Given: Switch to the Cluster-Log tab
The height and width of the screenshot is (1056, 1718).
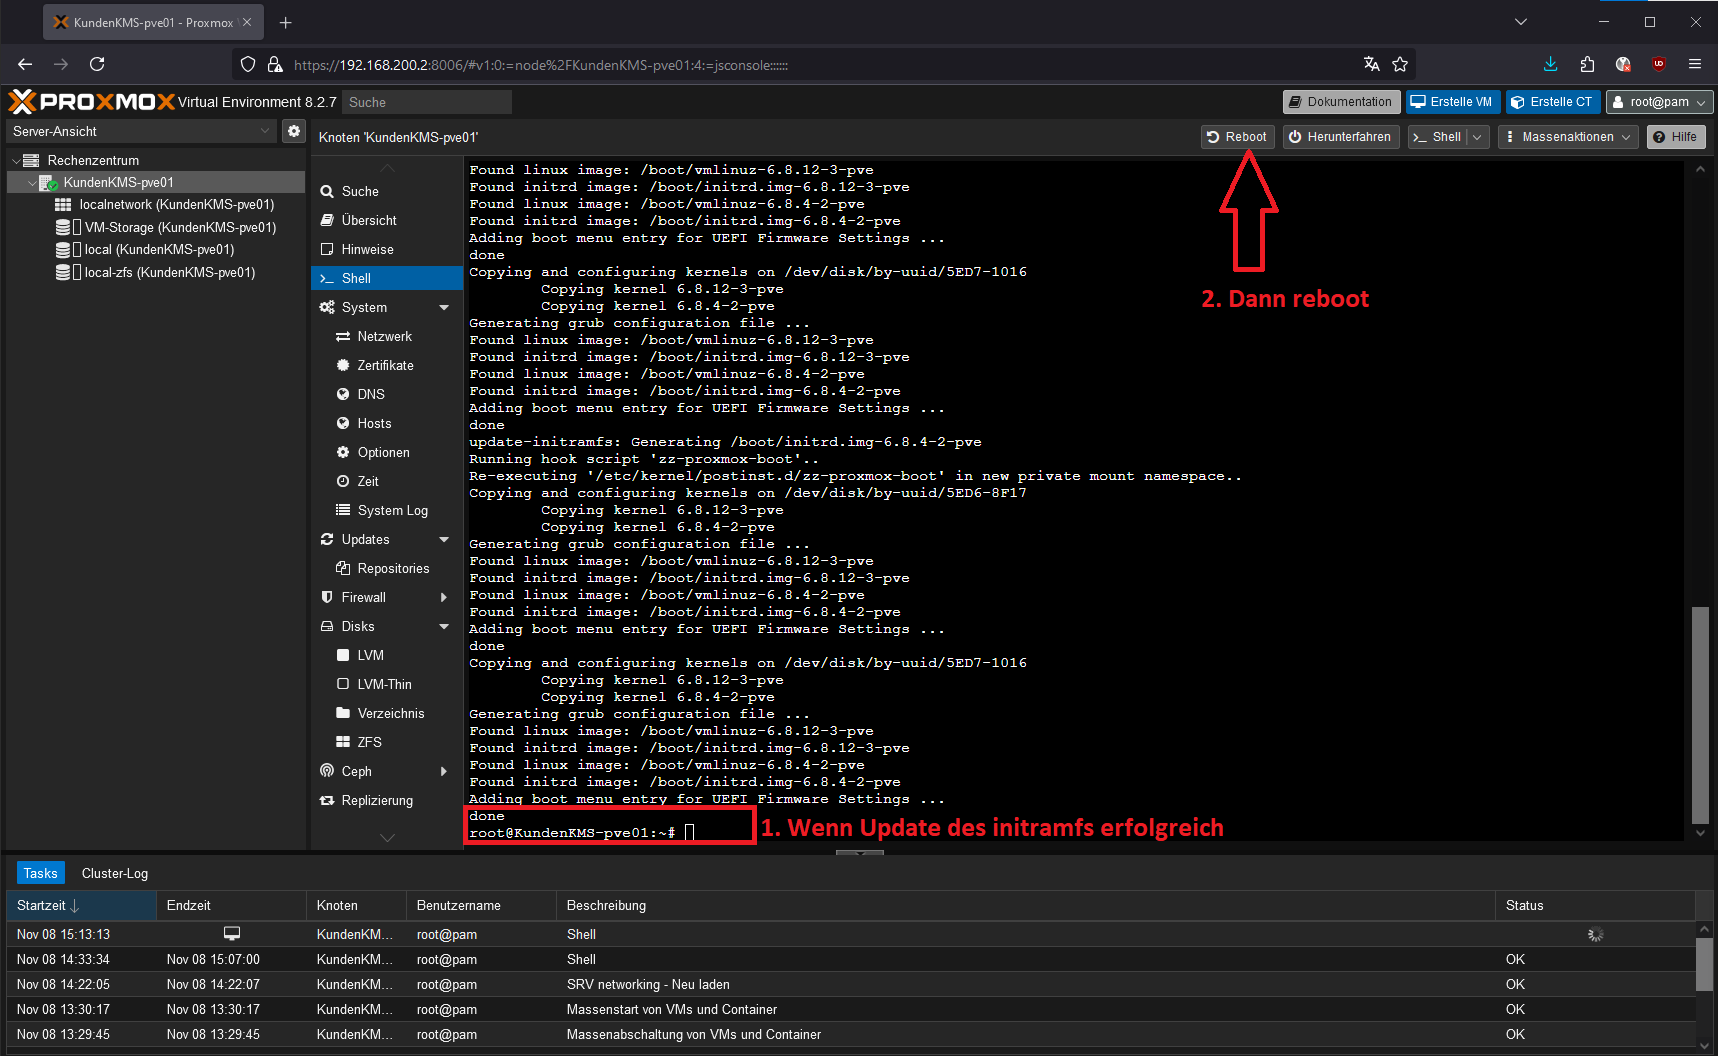Looking at the screenshot, I should click(x=115, y=873).
